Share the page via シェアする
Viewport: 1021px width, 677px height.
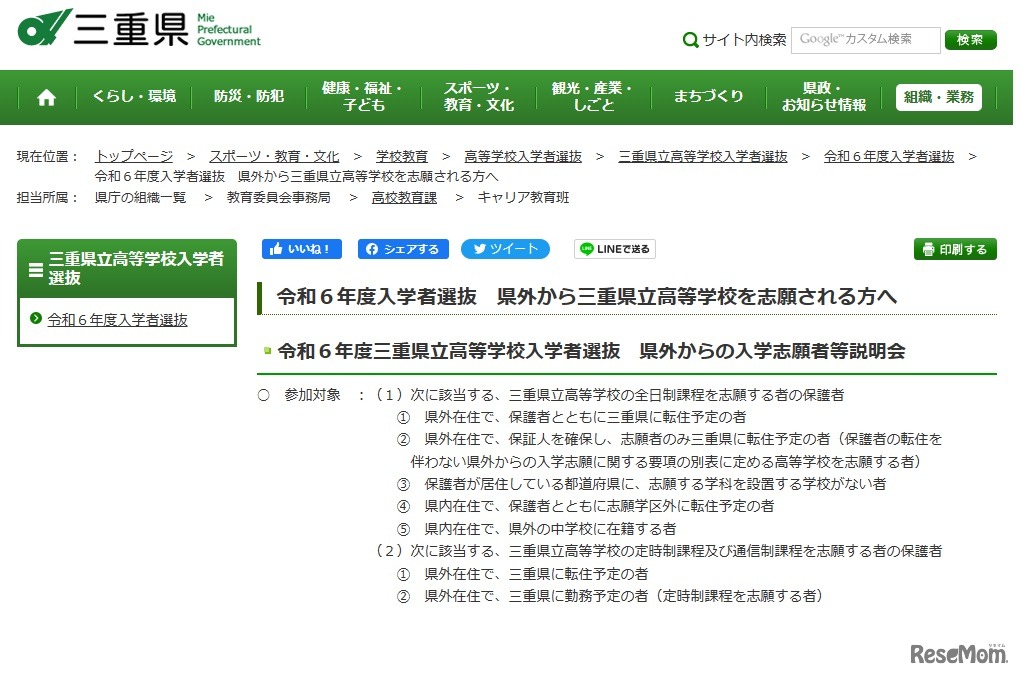(403, 249)
